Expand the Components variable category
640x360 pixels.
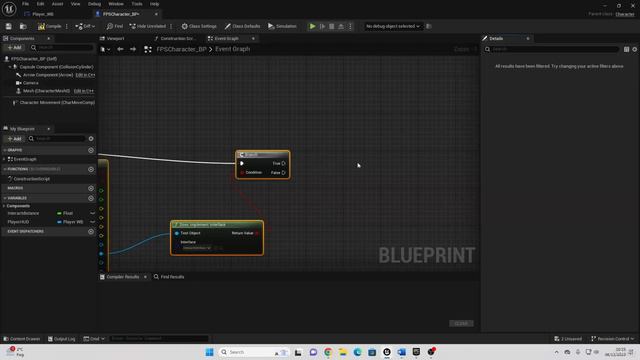tap(4, 206)
